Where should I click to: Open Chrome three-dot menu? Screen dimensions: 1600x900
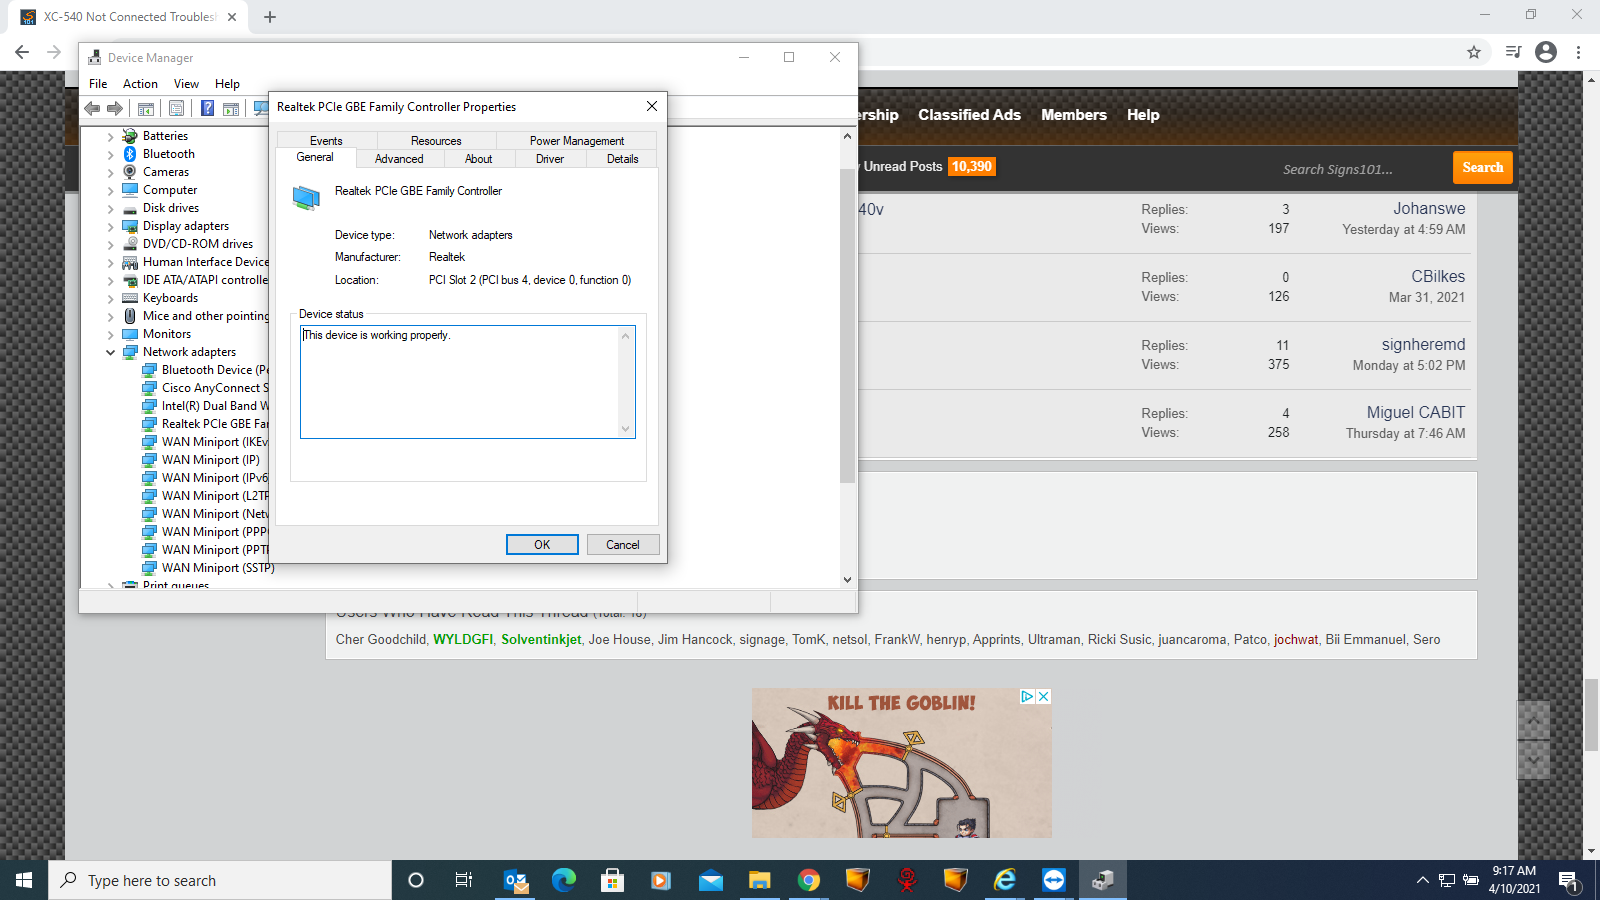[1579, 52]
